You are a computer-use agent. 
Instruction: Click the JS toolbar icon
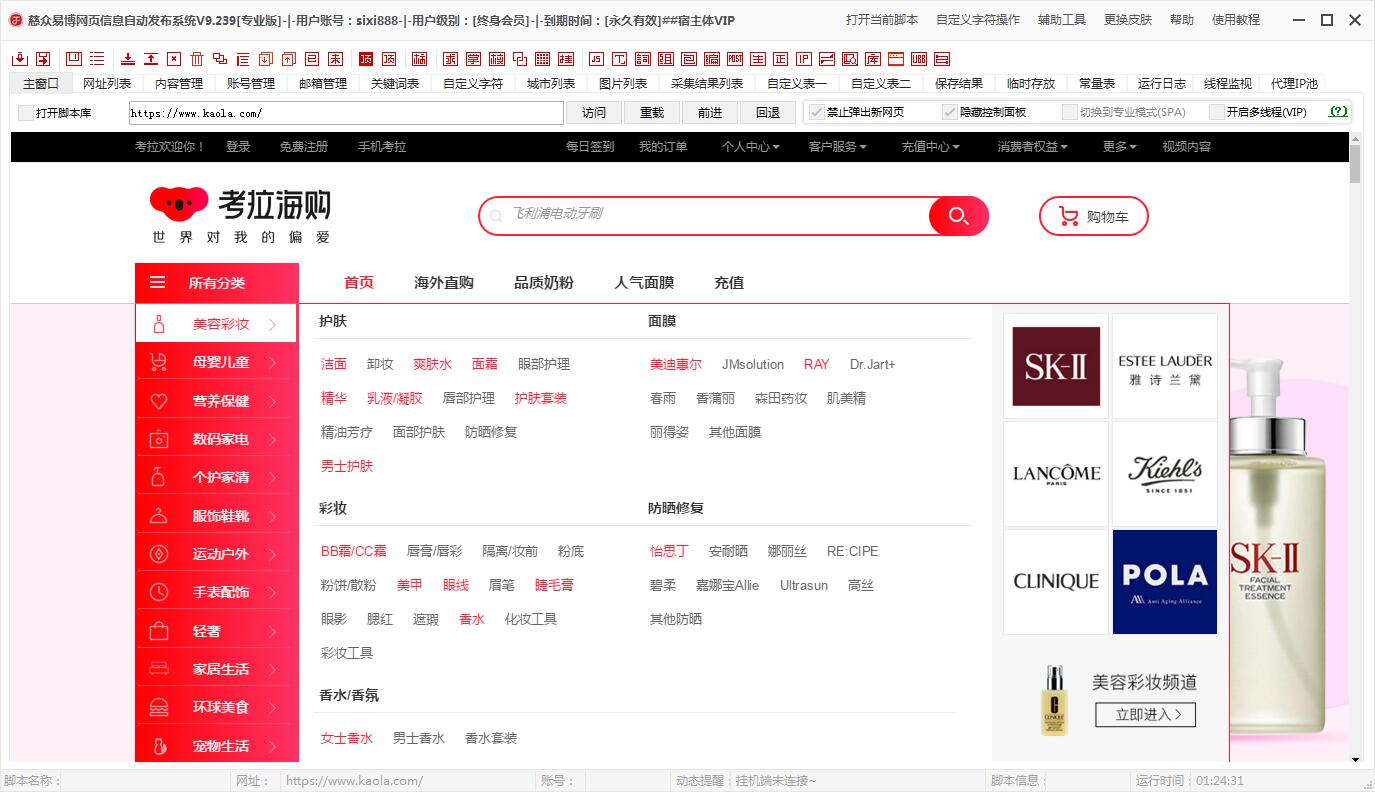(595, 59)
